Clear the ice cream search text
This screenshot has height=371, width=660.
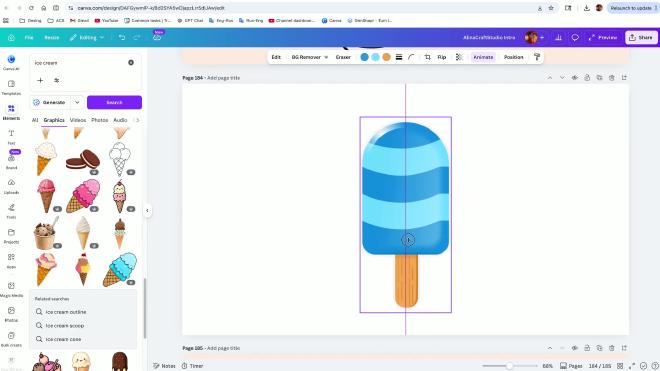tap(131, 63)
